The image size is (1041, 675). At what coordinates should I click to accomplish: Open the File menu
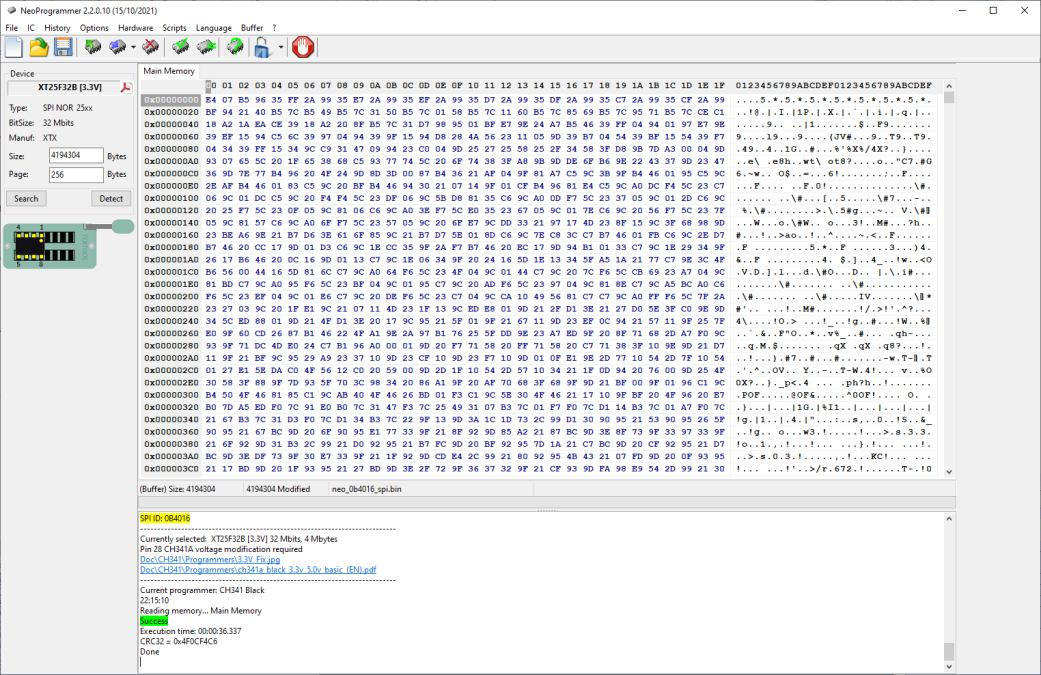pyautogui.click(x=12, y=28)
